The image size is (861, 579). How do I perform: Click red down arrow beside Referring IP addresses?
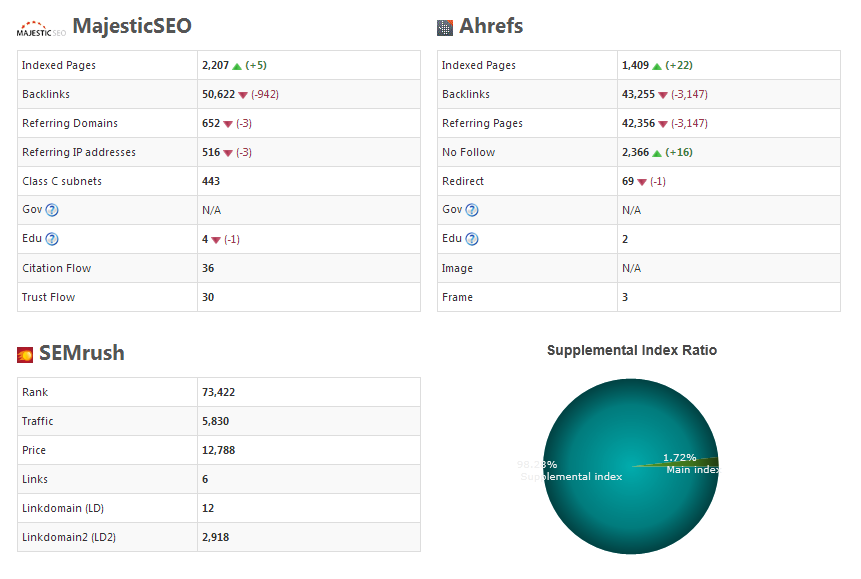coord(228,153)
